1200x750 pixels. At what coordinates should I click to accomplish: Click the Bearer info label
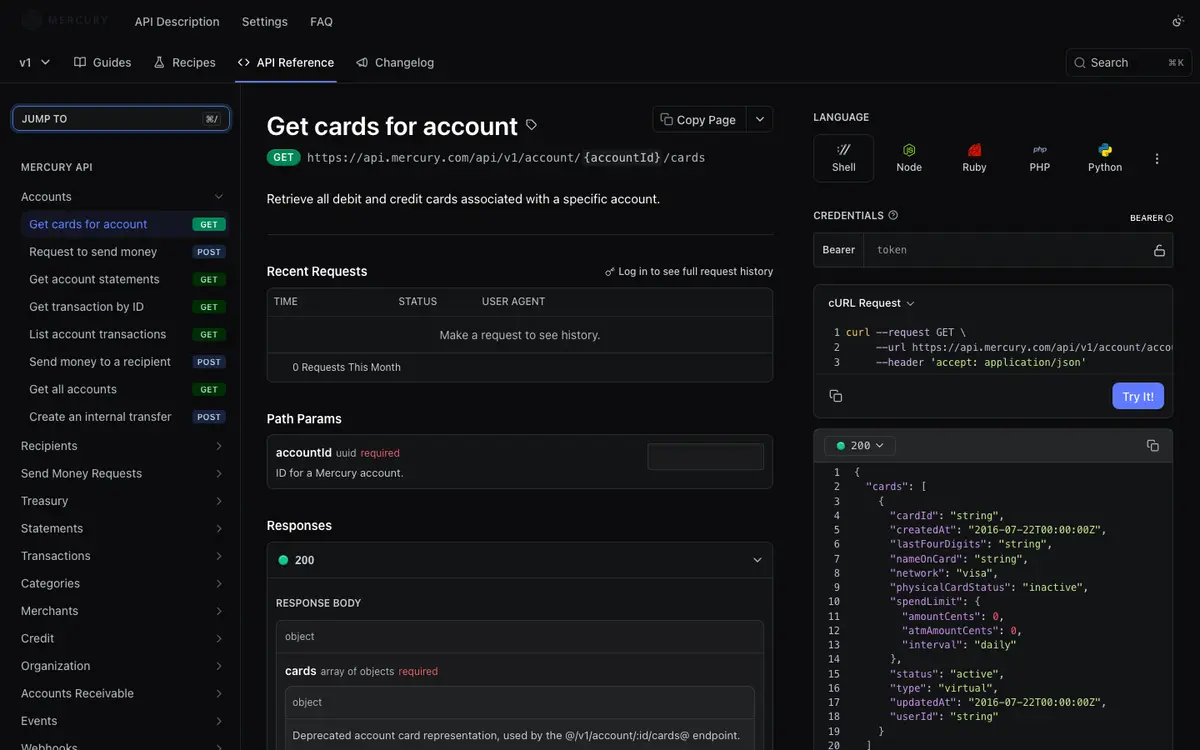pyautogui.click(x=1151, y=218)
